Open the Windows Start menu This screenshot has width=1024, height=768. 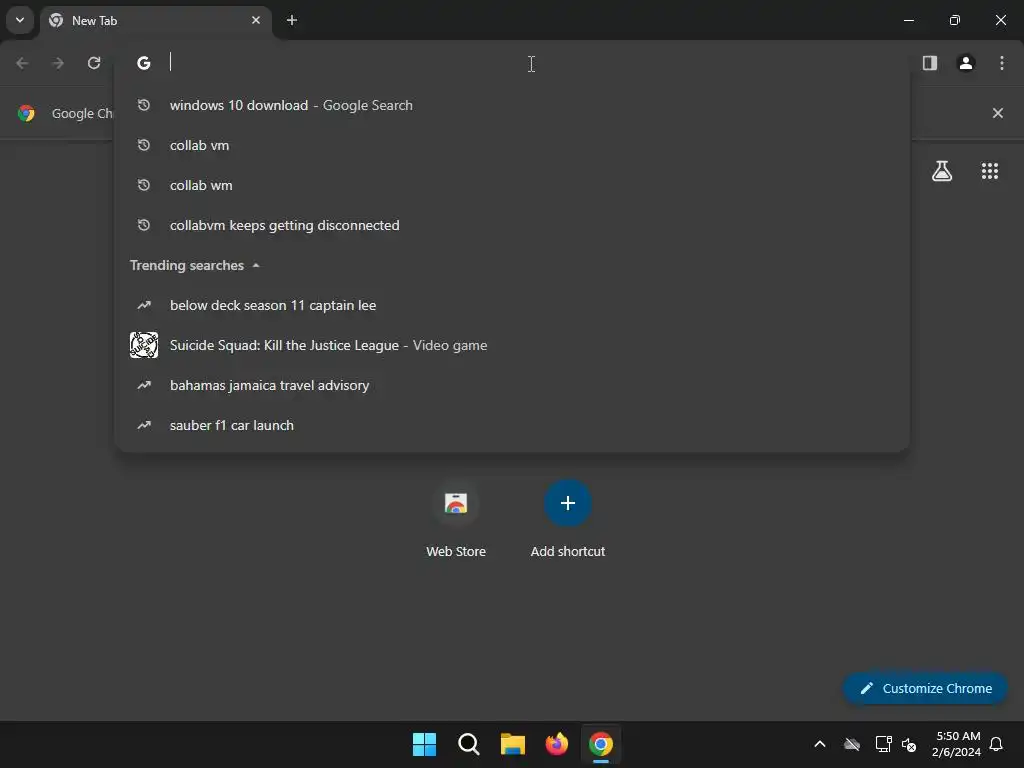point(424,744)
